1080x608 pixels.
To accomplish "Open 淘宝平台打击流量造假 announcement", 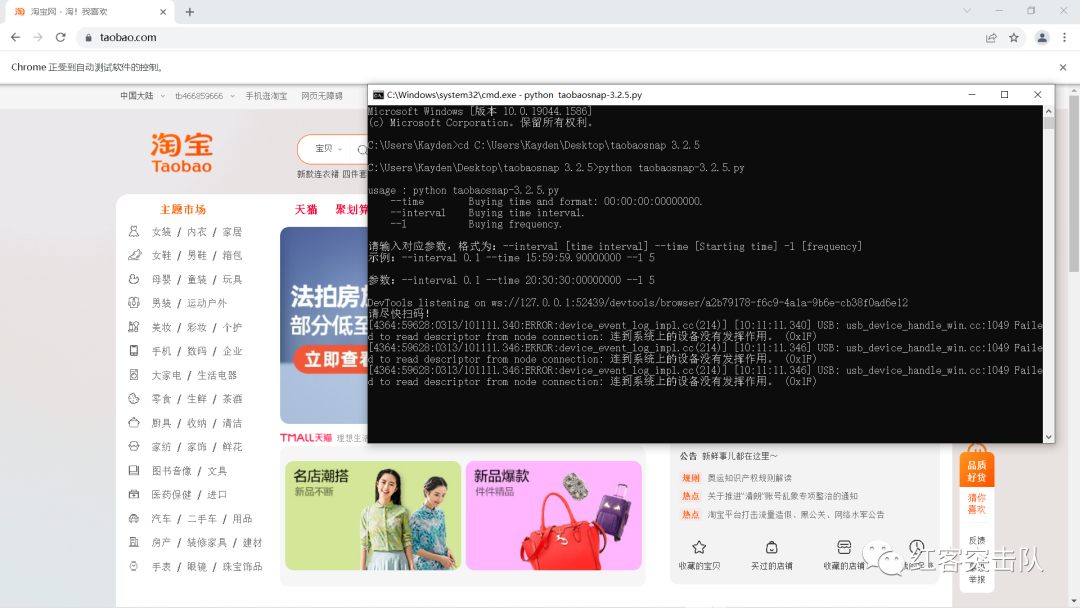I will pyautogui.click(x=796, y=514).
